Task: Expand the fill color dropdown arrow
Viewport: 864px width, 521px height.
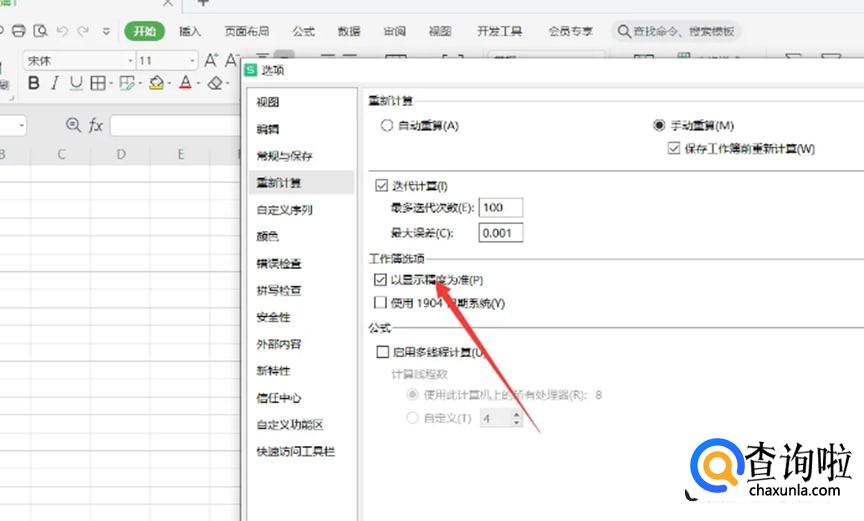Action: click(x=169, y=84)
